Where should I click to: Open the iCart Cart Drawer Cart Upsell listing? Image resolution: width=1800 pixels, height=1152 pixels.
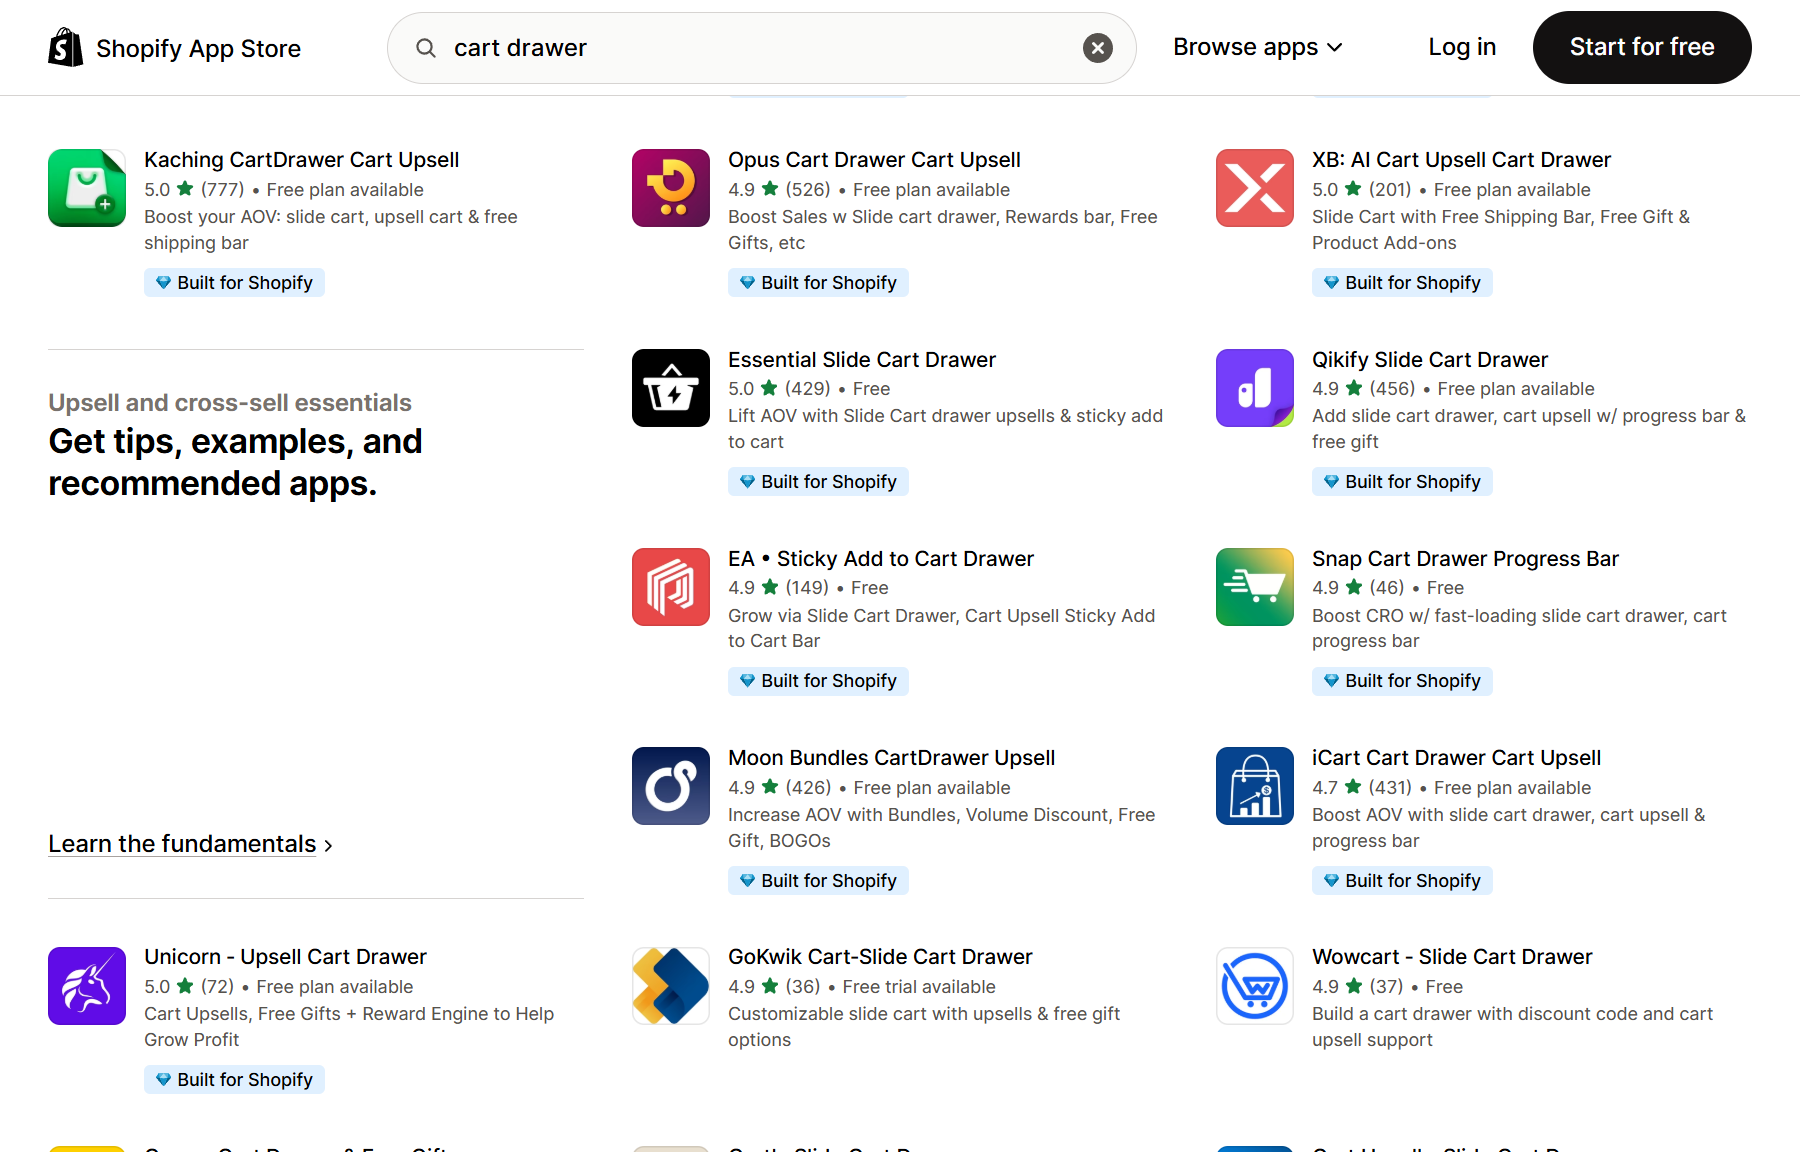click(1456, 757)
